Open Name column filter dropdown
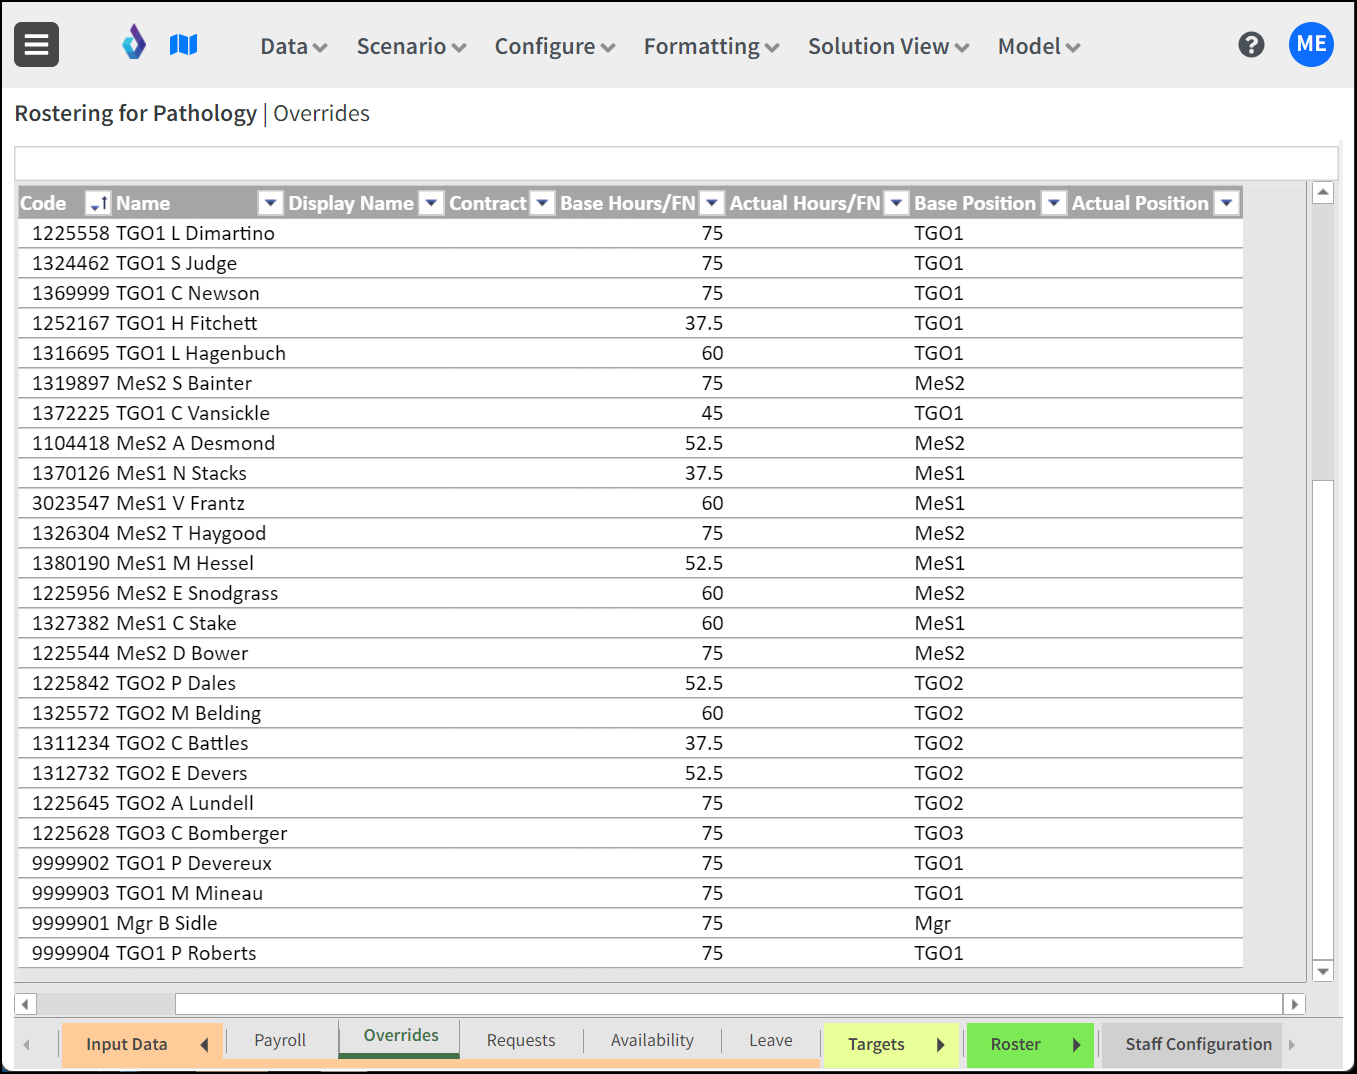1357x1074 pixels. 270,203
